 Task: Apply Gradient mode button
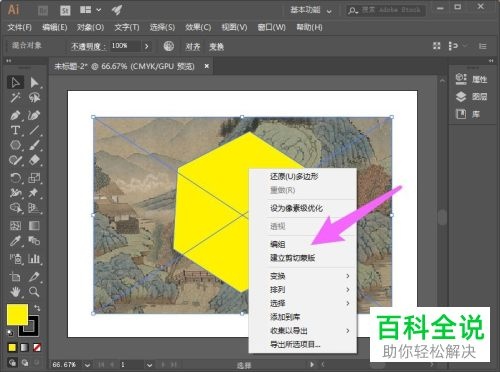24,348
